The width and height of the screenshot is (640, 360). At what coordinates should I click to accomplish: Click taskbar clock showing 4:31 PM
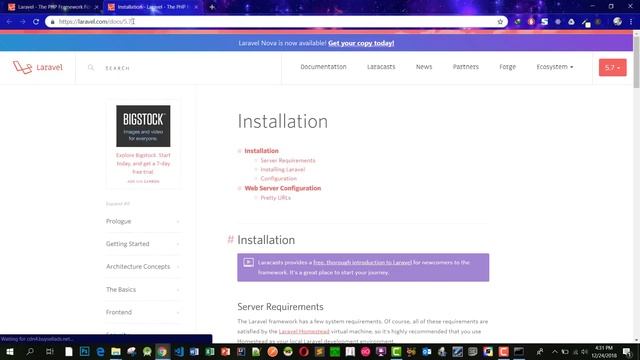pyautogui.click(x=604, y=351)
